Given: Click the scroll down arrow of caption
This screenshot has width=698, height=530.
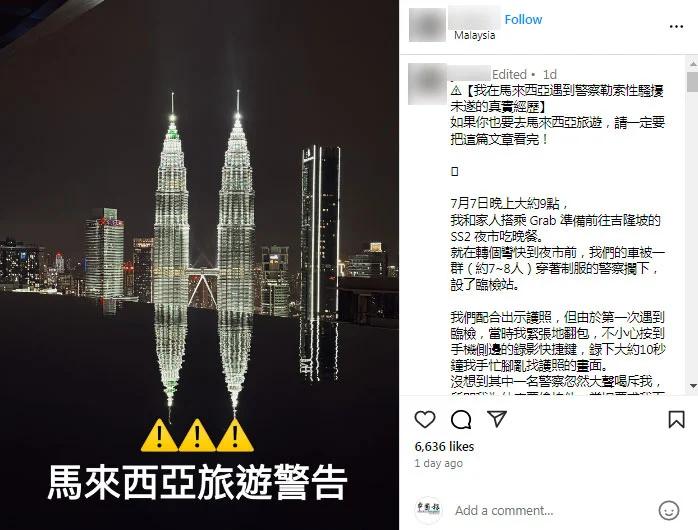Looking at the screenshot, I should [693, 386].
